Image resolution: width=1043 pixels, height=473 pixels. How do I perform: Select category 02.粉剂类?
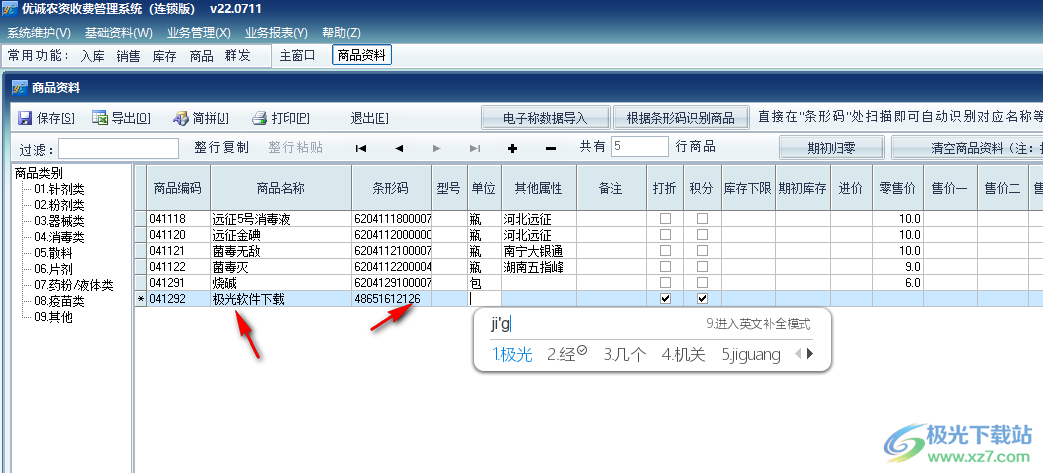click(x=59, y=206)
